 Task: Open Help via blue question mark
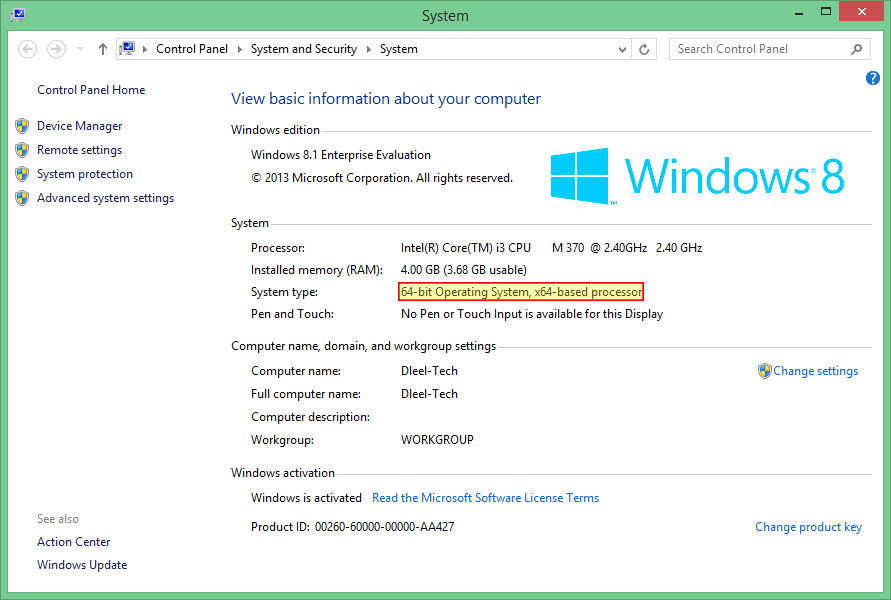coord(873,78)
